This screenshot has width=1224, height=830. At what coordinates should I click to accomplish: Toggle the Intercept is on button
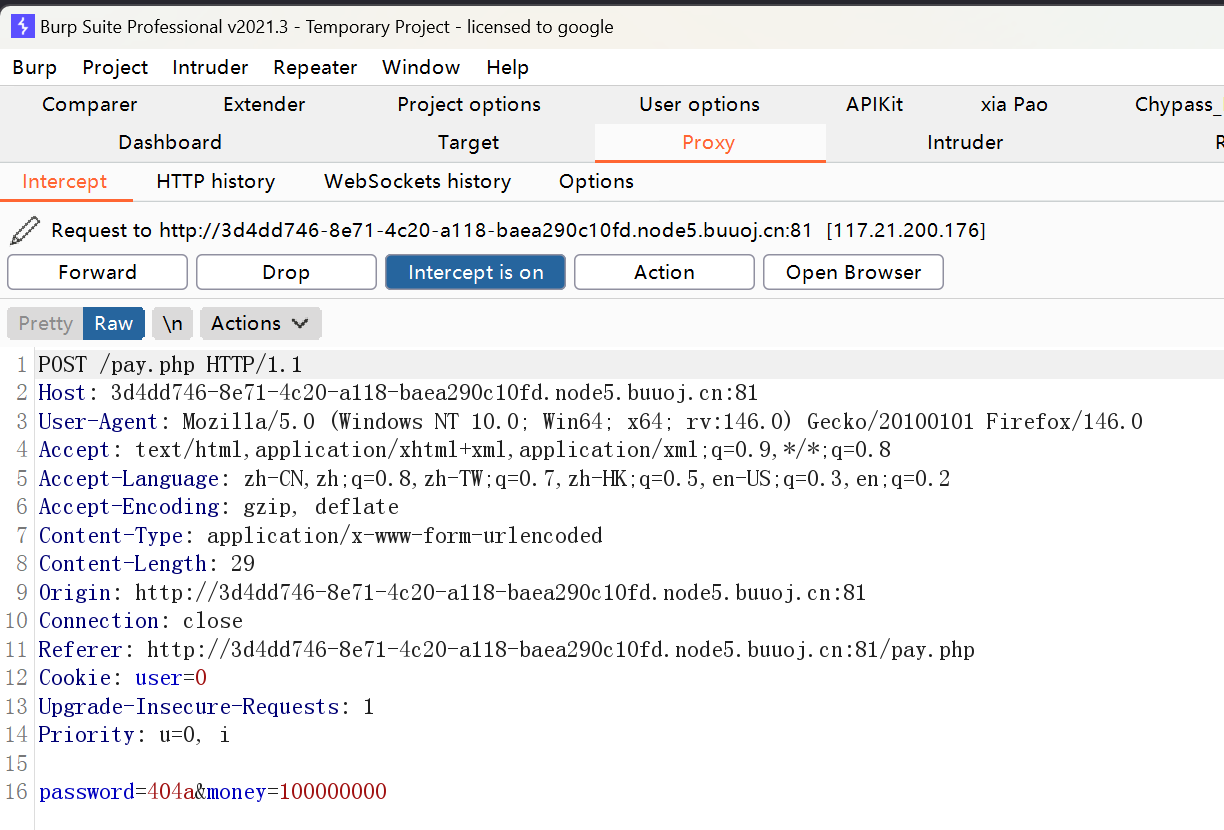coord(475,272)
